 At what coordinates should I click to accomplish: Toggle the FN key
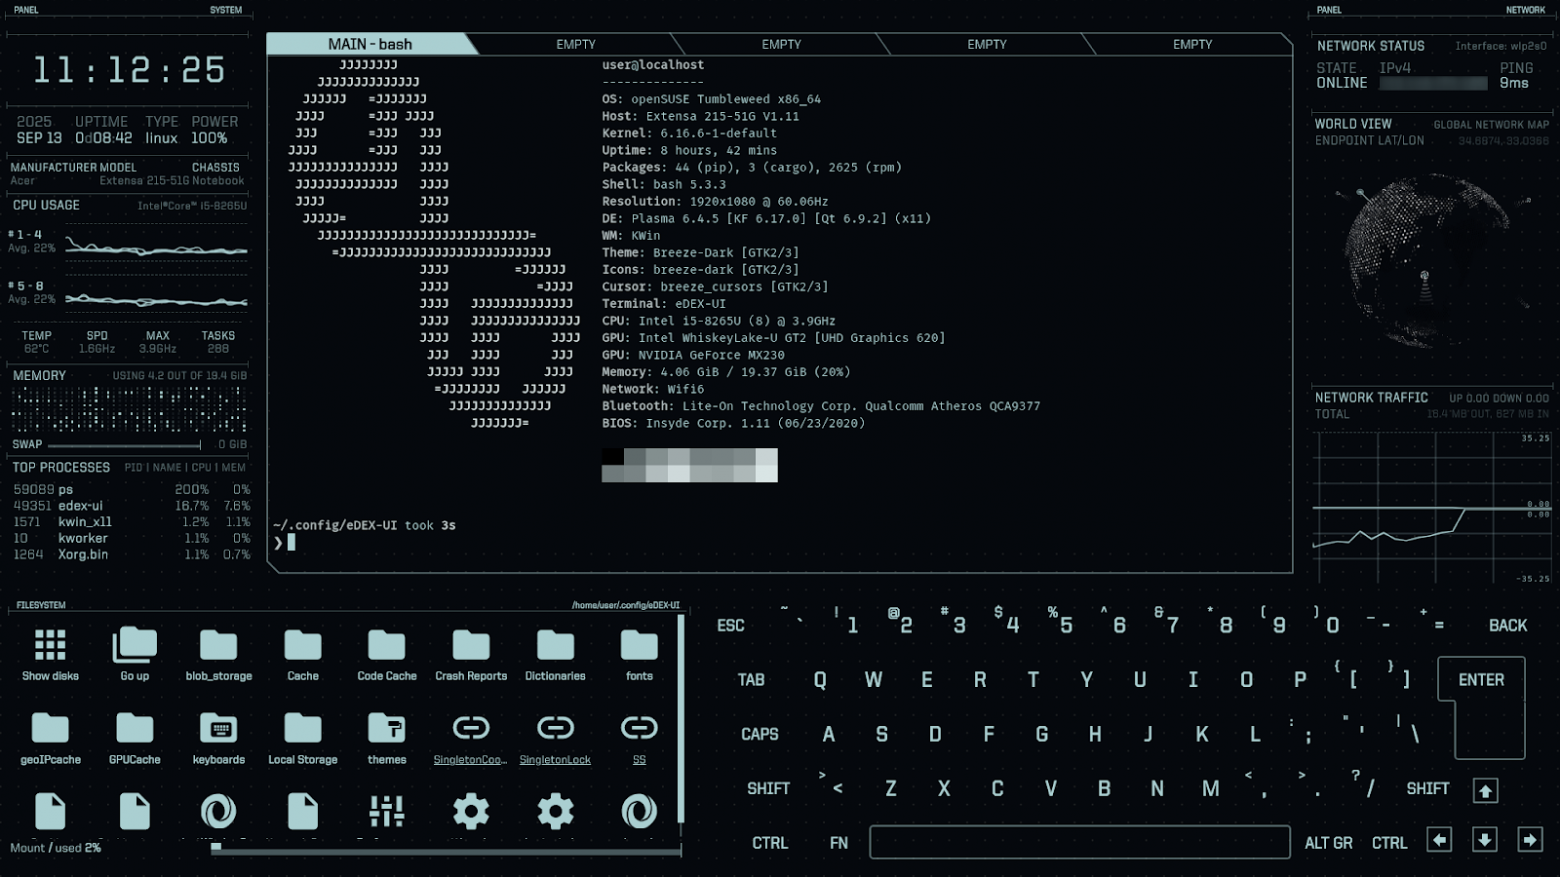(x=839, y=842)
